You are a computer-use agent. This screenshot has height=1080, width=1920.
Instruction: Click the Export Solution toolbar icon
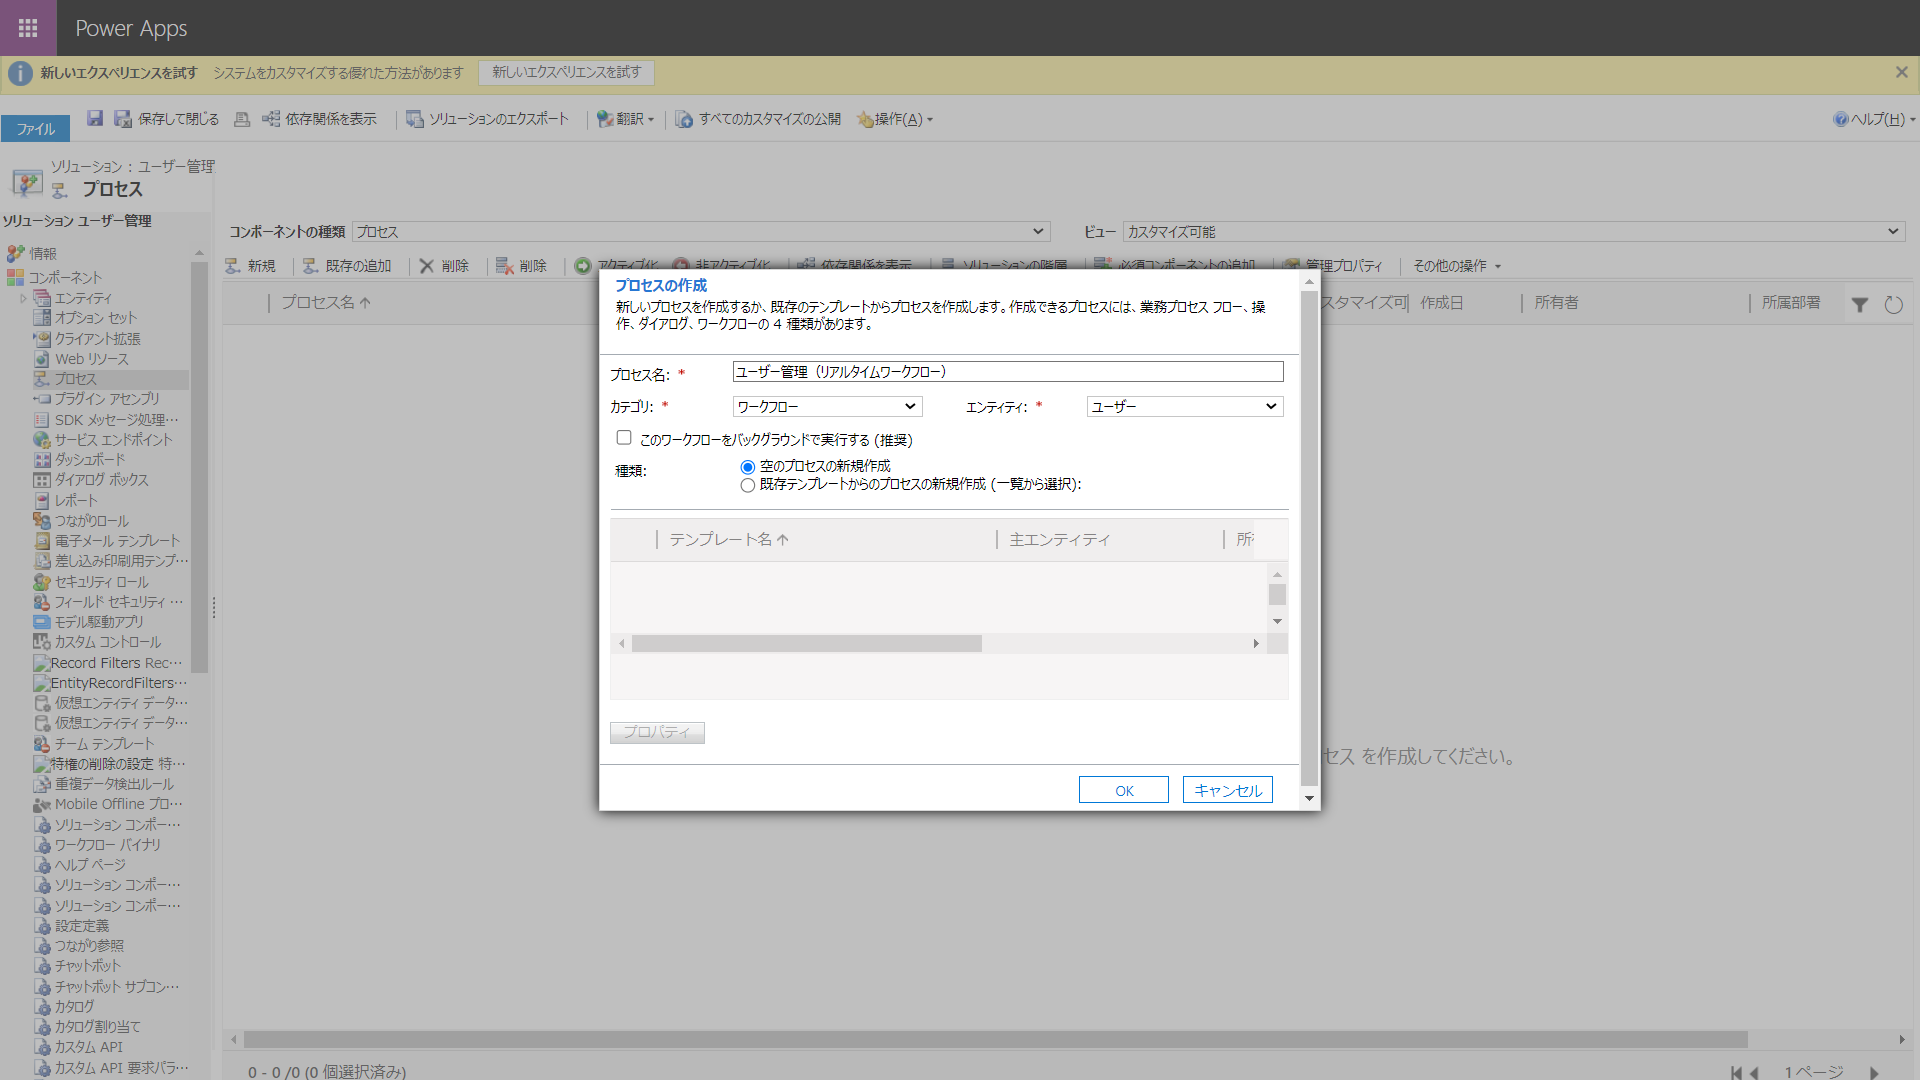(x=415, y=119)
